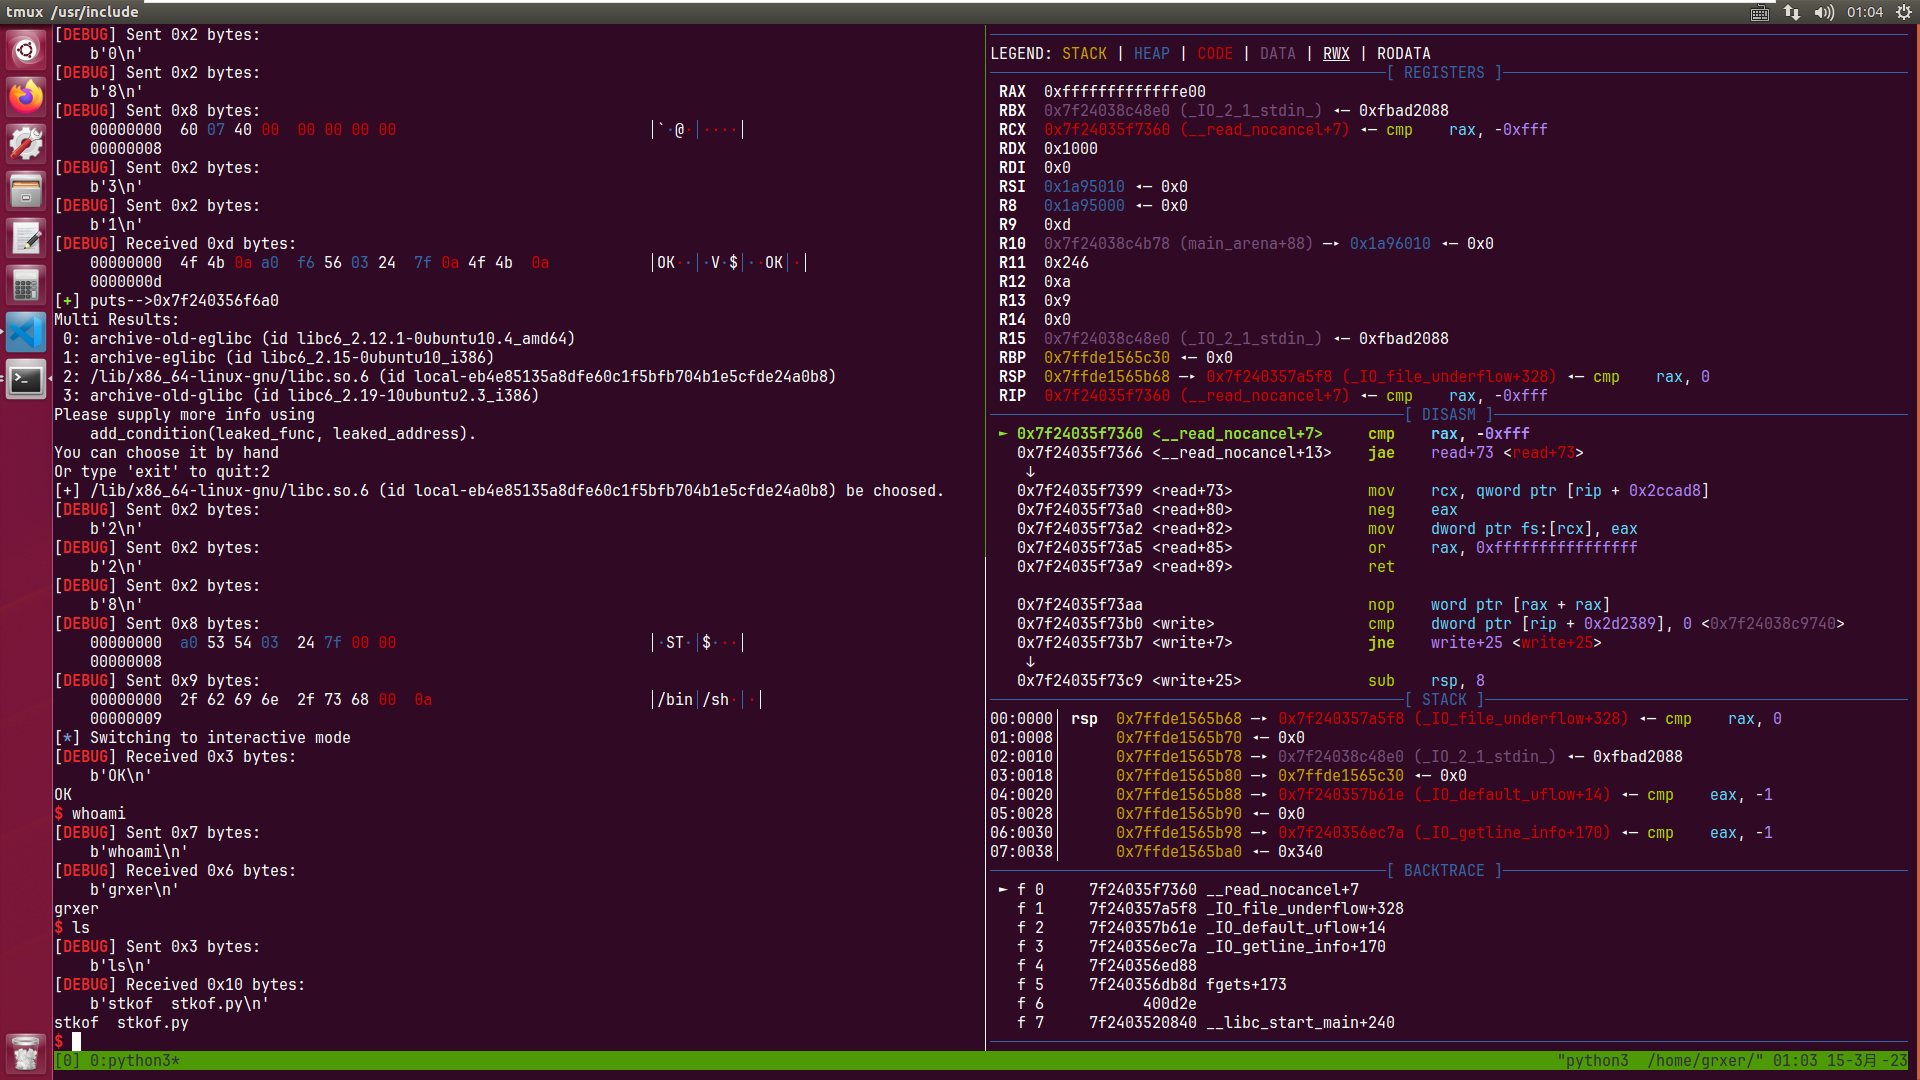Click libc result 0 archive-old-eglibc line
The image size is (1920, 1080).
coord(319,339)
